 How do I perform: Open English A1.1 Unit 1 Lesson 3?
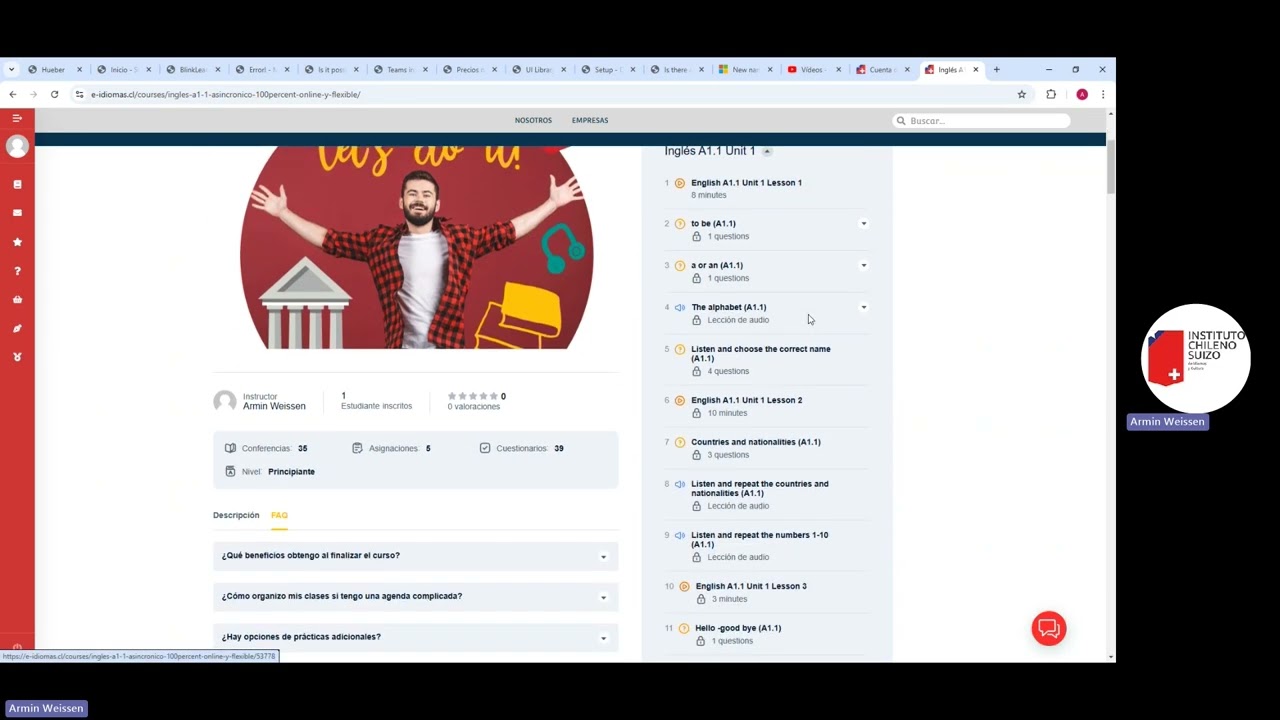coord(751,586)
